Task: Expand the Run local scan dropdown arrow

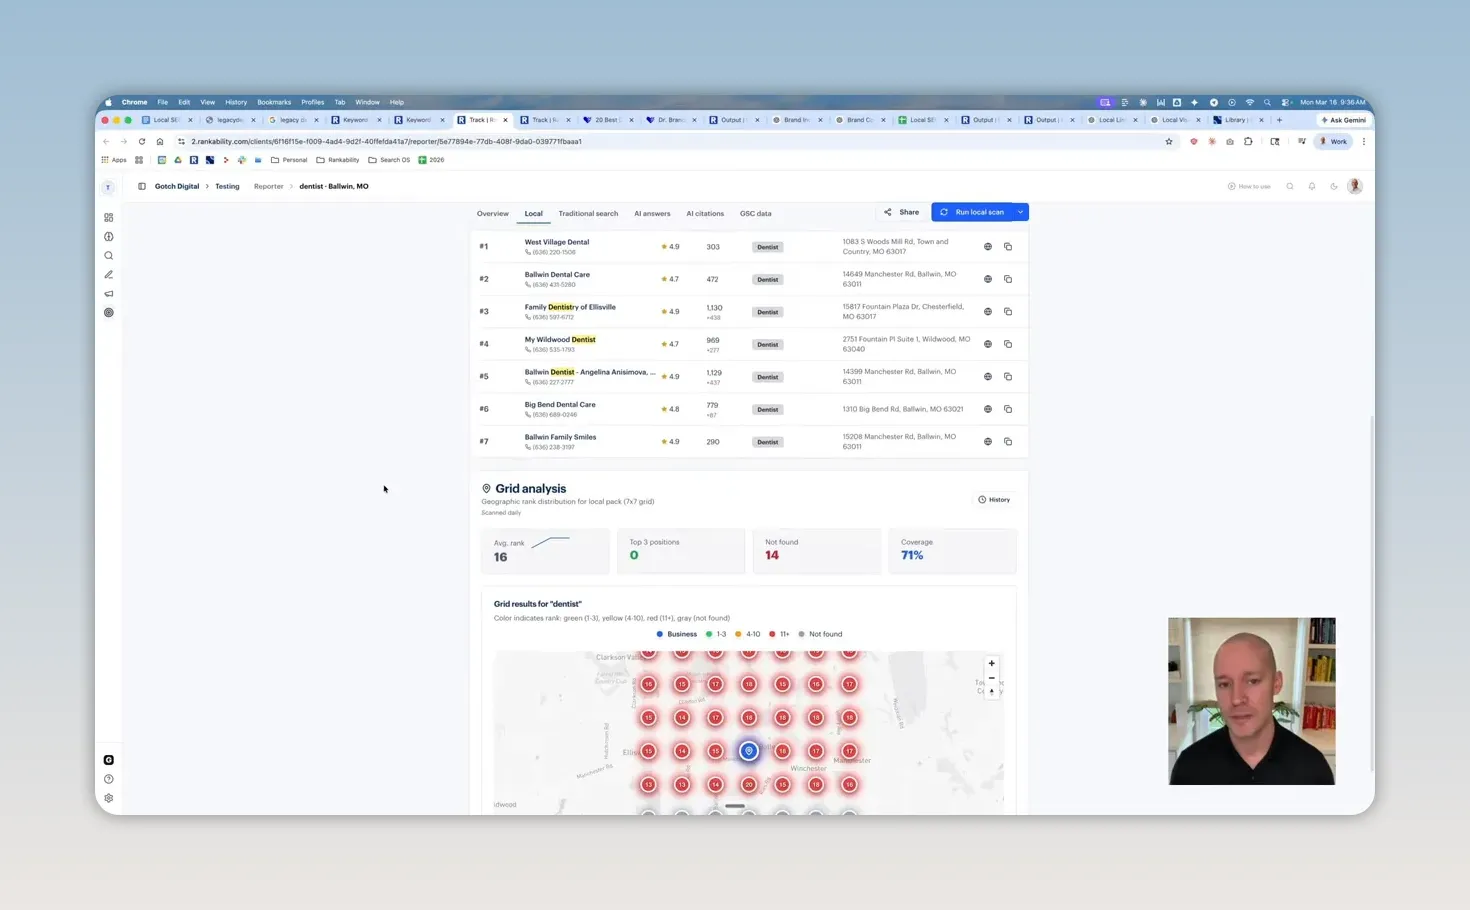Action: (1020, 212)
